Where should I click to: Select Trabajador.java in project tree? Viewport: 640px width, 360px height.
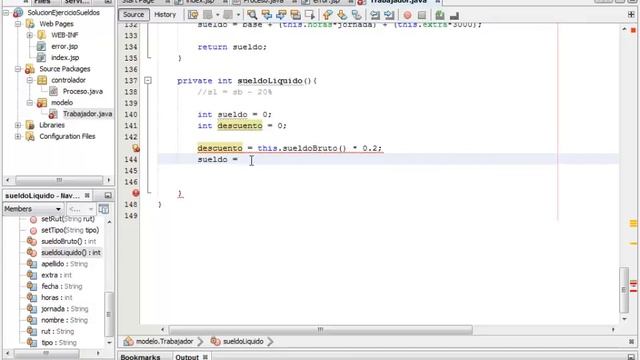[87, 114]
